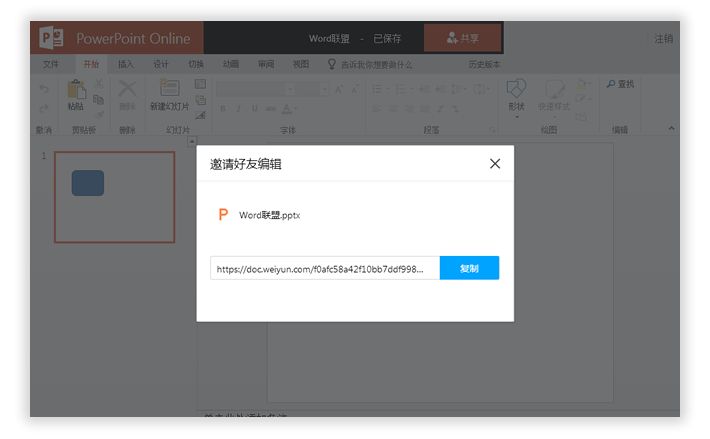Click the Delete X icon

tap(127, 89)
